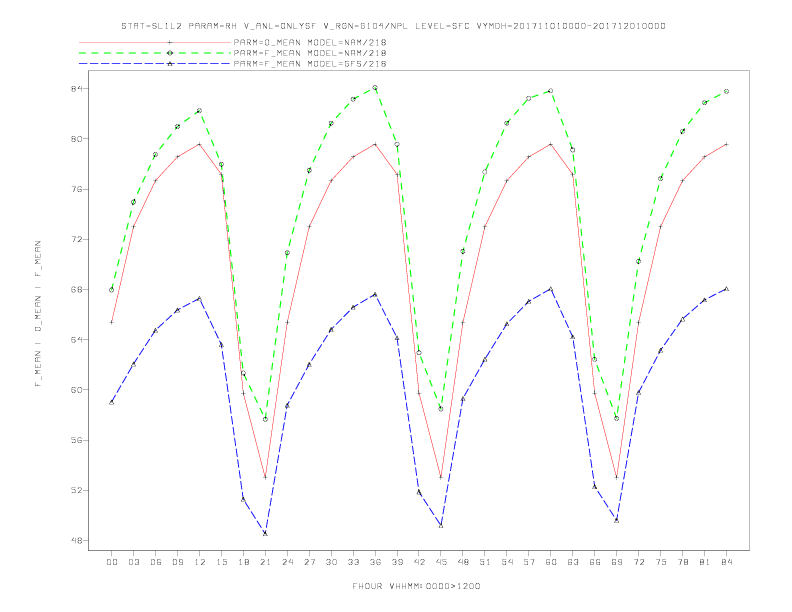Click the x-axis tick label 81
The width and height of the screenshot is (792, 612).
click(x=705, y=562)
